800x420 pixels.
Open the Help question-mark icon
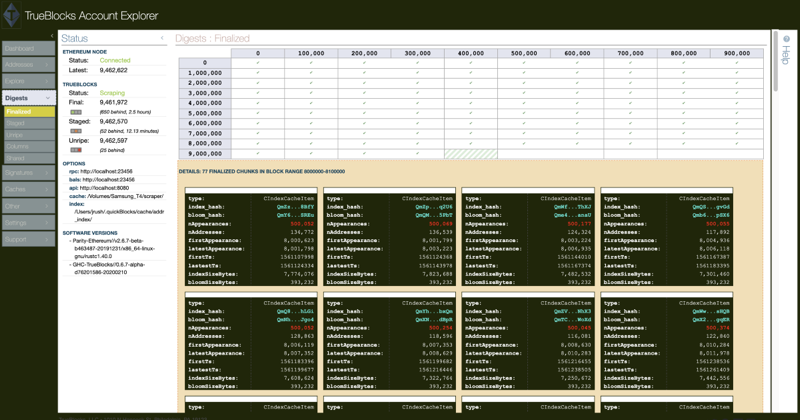point(786,39)
